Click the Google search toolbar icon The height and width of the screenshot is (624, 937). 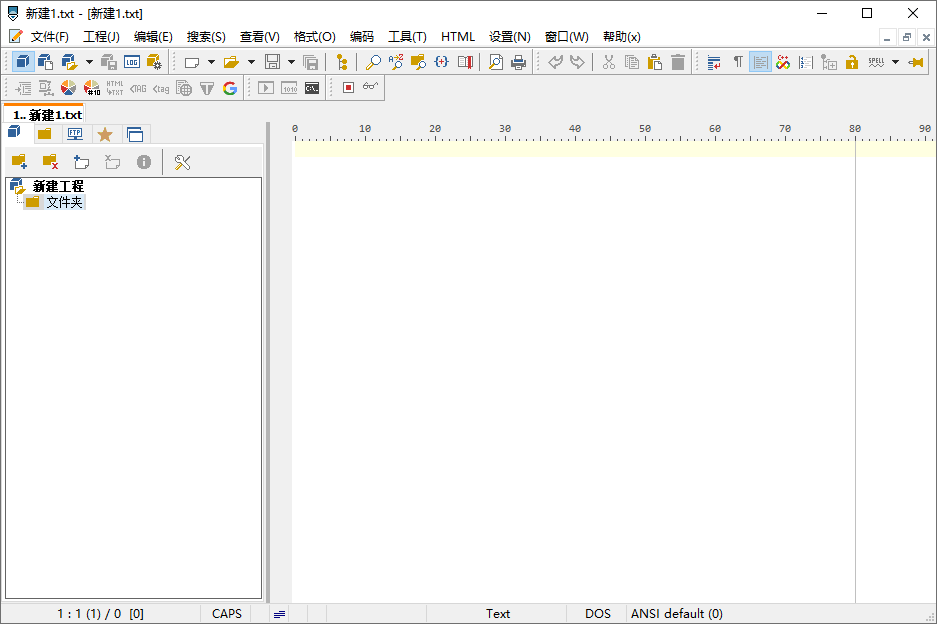coord(230,88)
